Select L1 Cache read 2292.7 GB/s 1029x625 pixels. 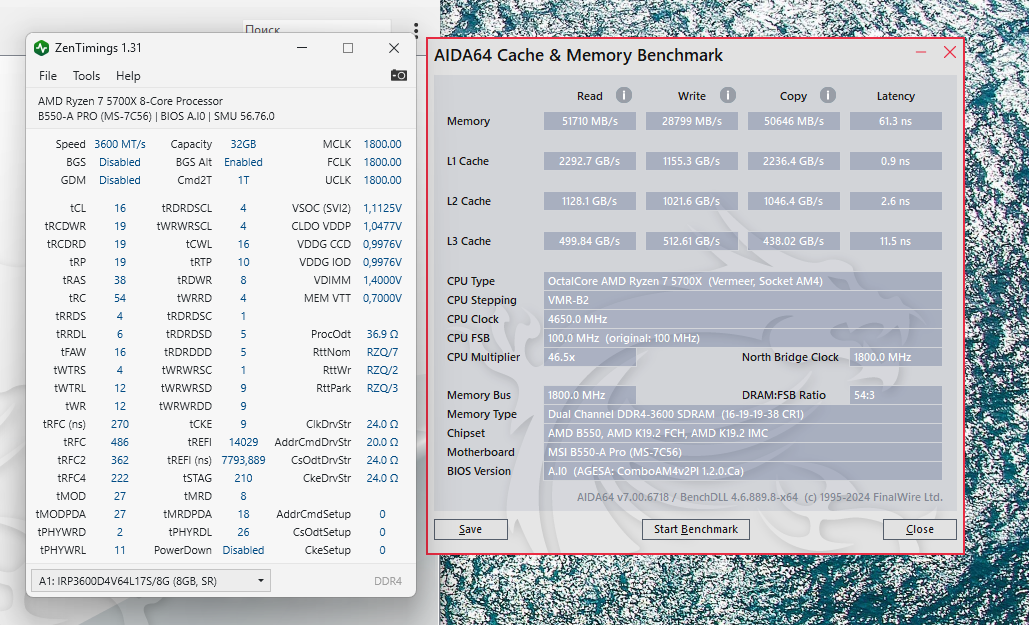[590, 162]
